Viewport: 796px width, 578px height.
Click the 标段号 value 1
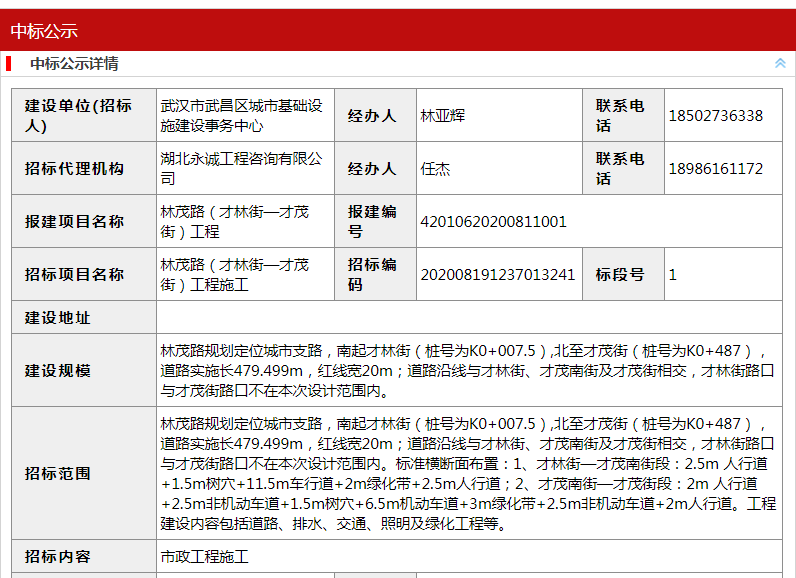pyautogui.click(x=673, y=275)
